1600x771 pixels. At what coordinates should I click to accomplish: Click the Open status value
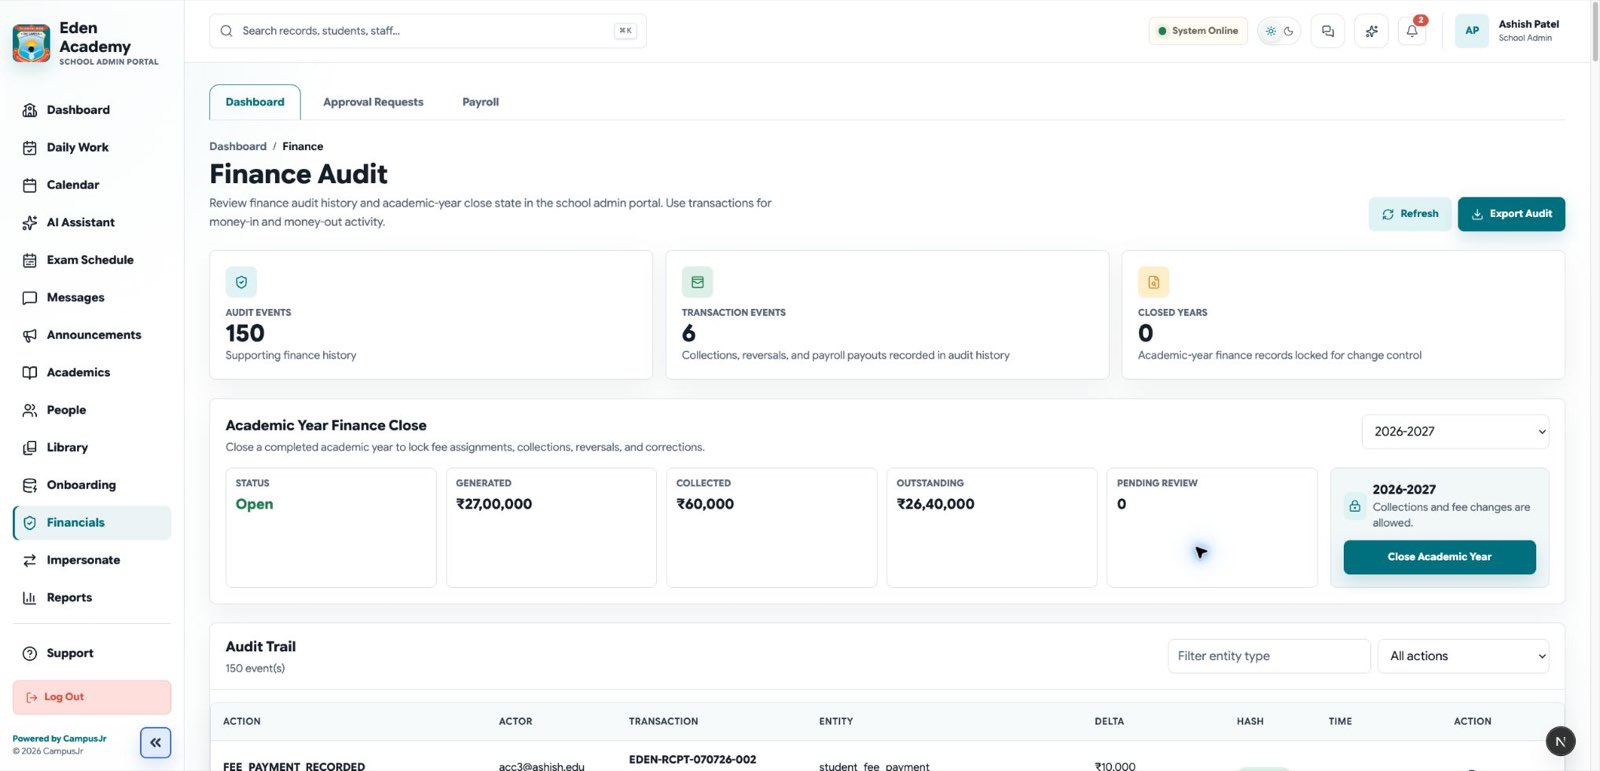point(254,504)
